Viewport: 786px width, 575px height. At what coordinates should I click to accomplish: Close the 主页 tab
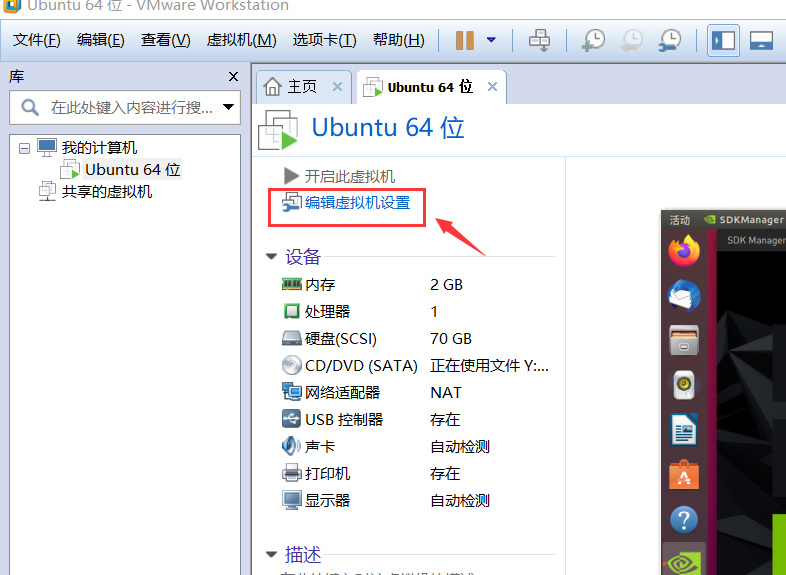pos(337,87)
